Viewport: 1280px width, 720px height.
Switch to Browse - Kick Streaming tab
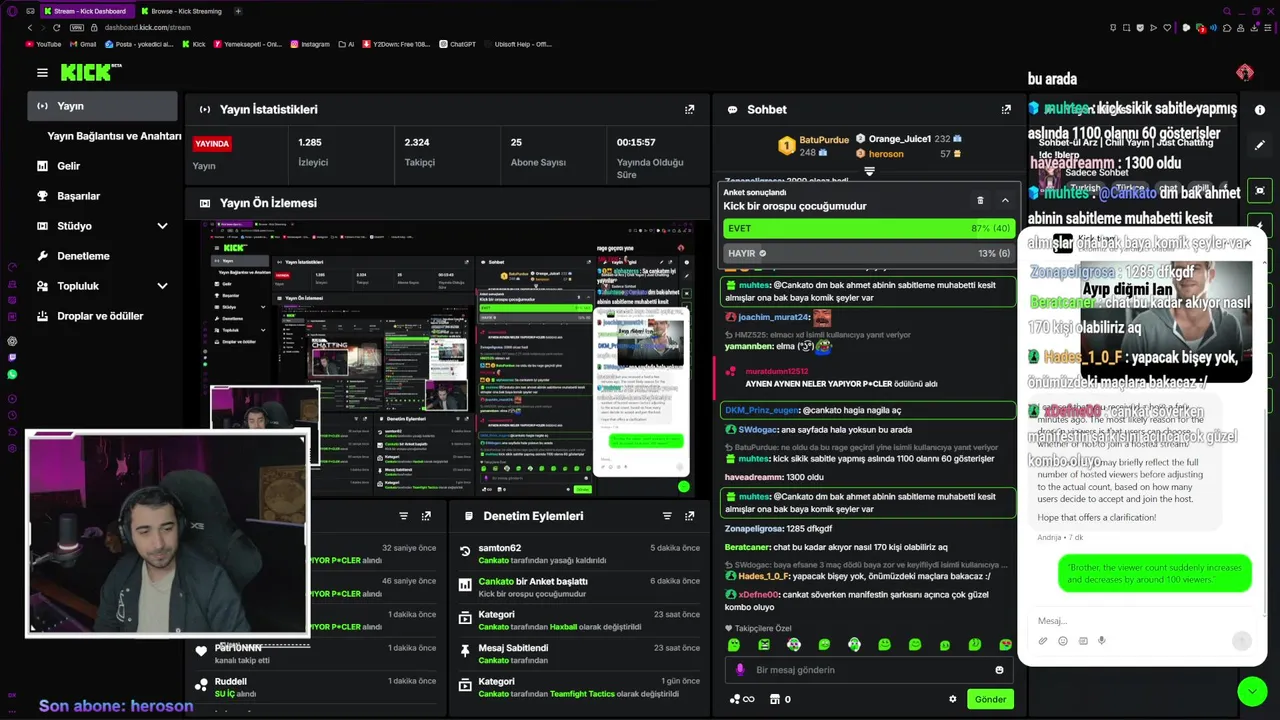pos(185,11)
